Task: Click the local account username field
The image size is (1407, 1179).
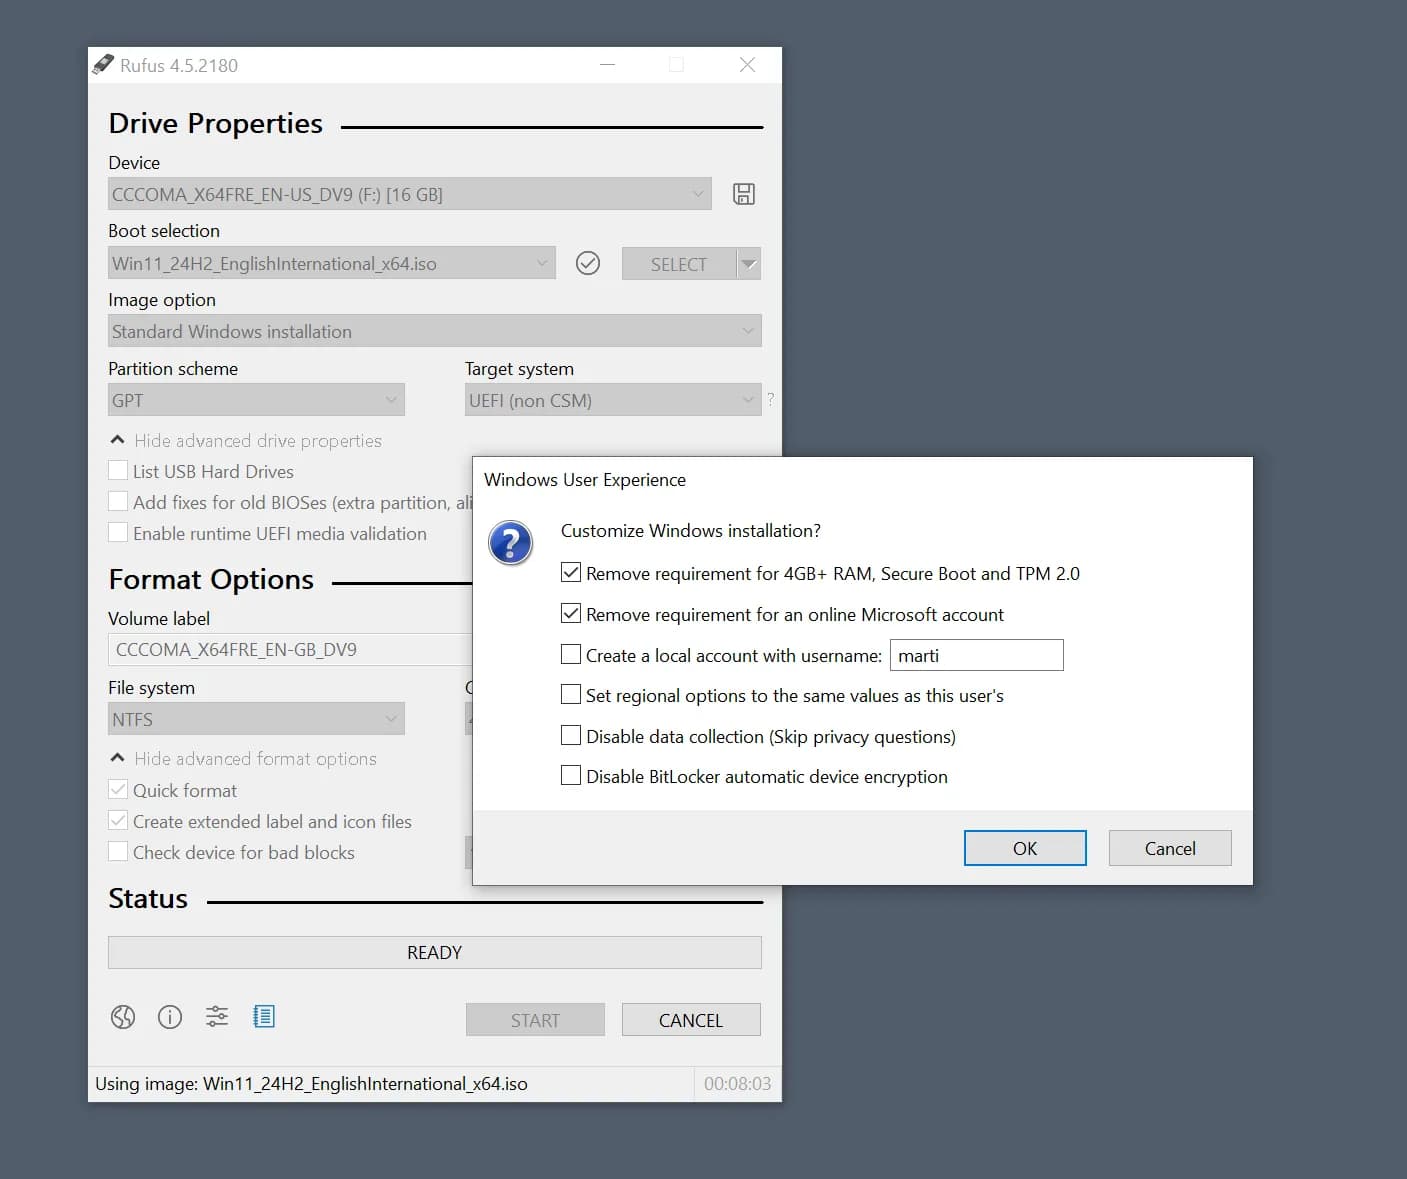Action: coord(976,655)
